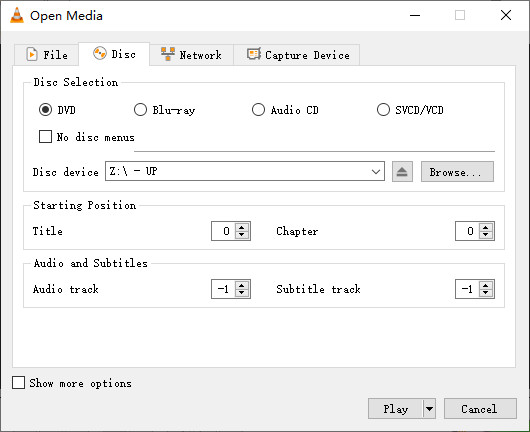Increase the Title value with up arrow
This screenshot has height=432, width=530.
click(x=242, y=227)
